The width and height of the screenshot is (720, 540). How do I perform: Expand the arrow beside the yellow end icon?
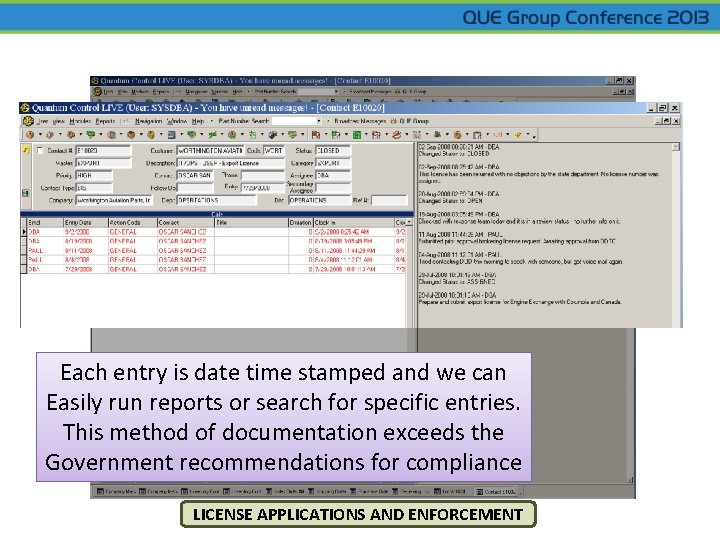click(x=528, y=135)
